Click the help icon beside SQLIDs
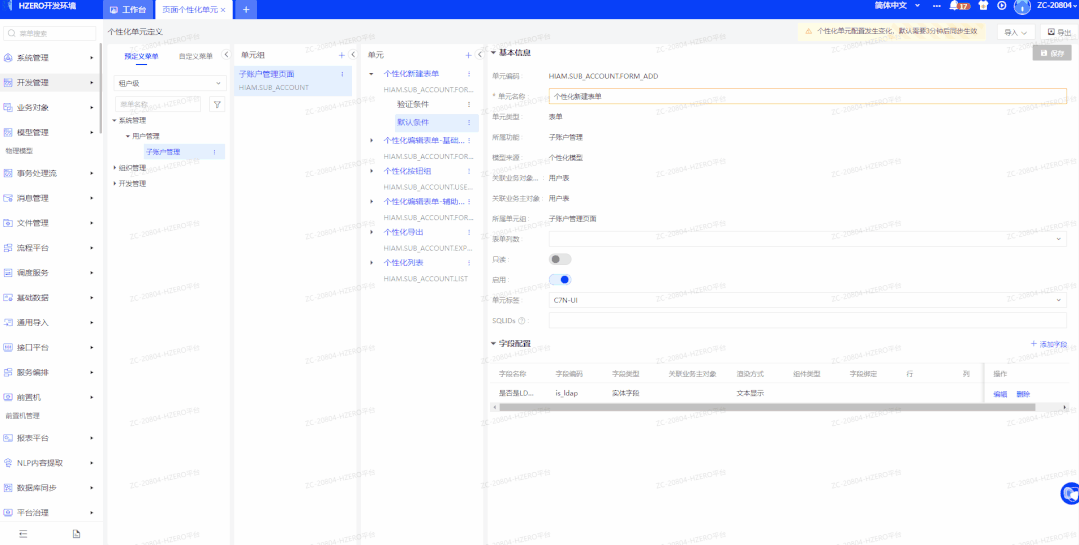The width and height of the screenshot is (1079, 545). point(522,321)
